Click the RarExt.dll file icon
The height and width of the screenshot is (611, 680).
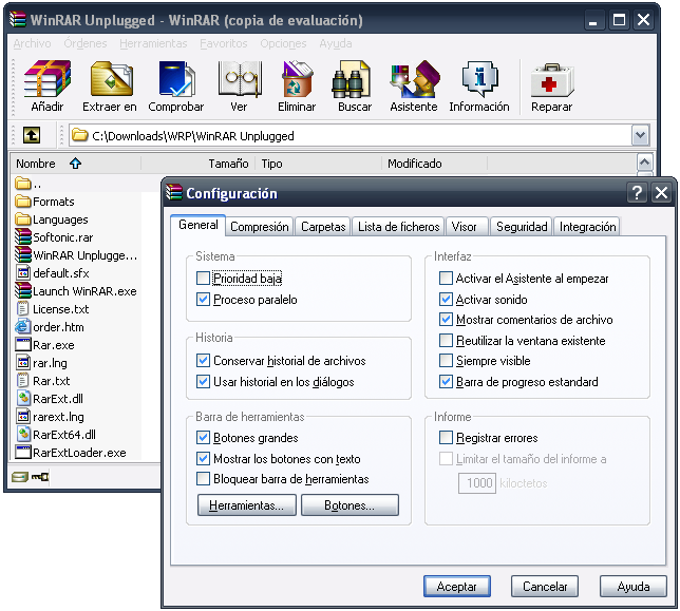(23, 398)
